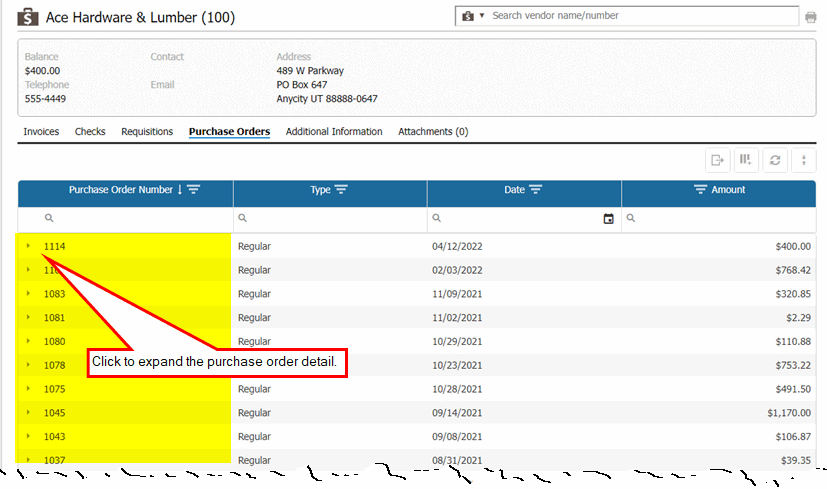The height and width of the screenshot is (489, 827).
Task: Sort by Purchase Order Number column header
Action: [x=121, y=190]
